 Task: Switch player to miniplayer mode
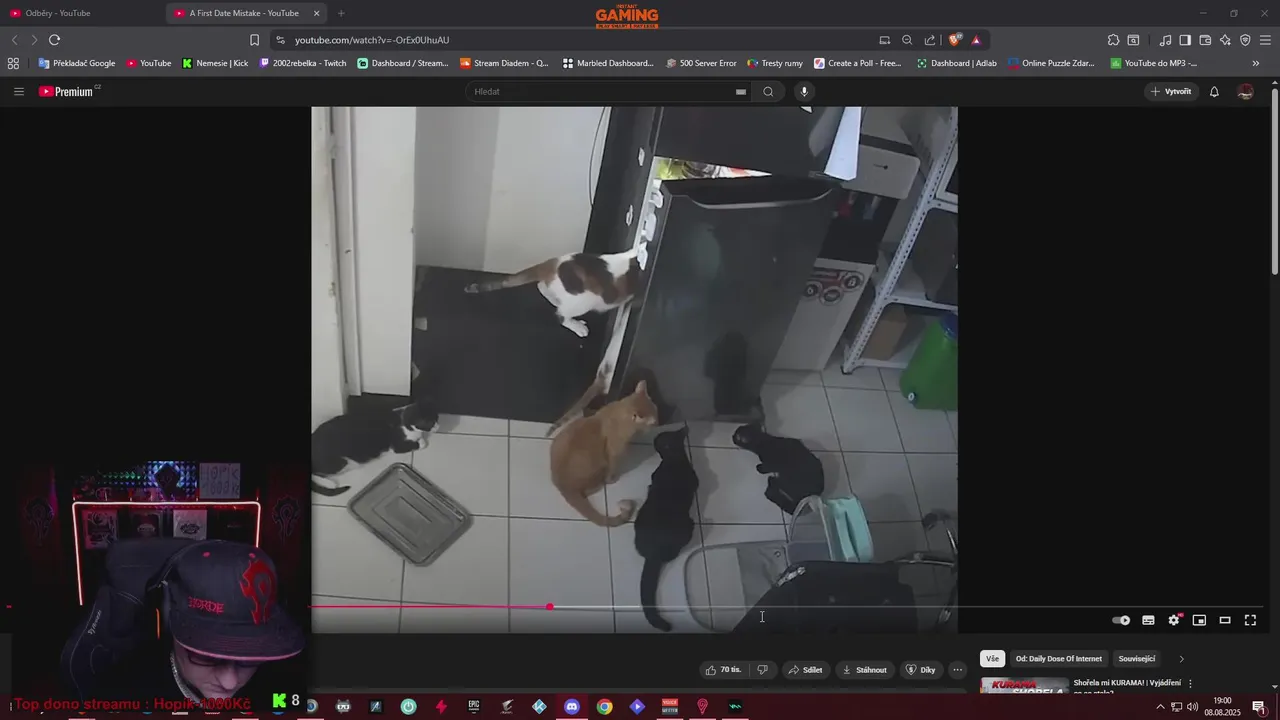pos(1199,620)
